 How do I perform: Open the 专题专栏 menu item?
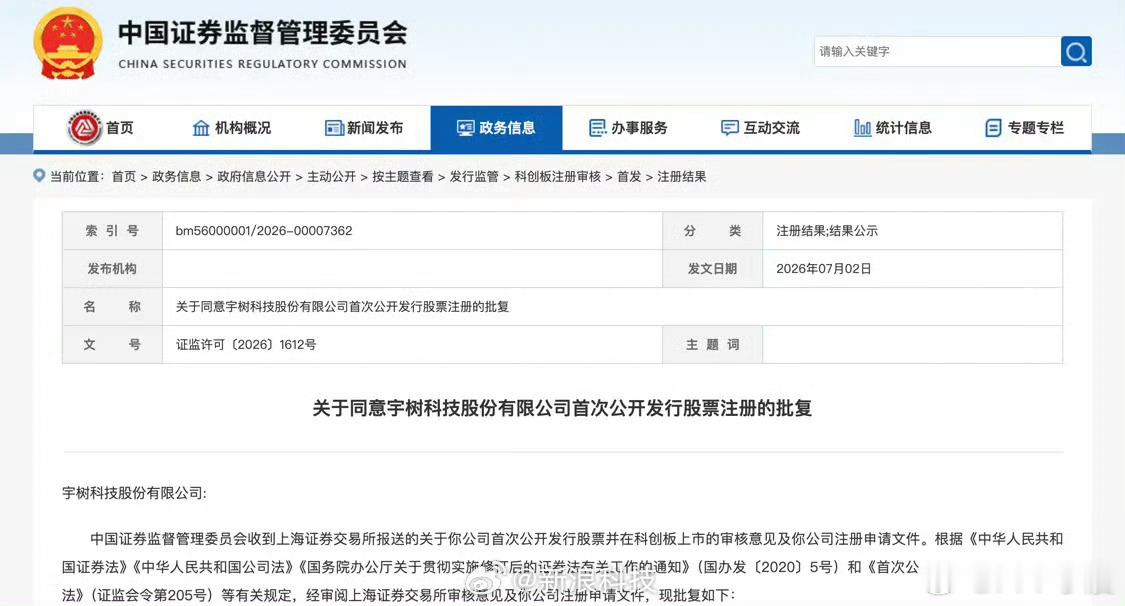[1035, 128]
